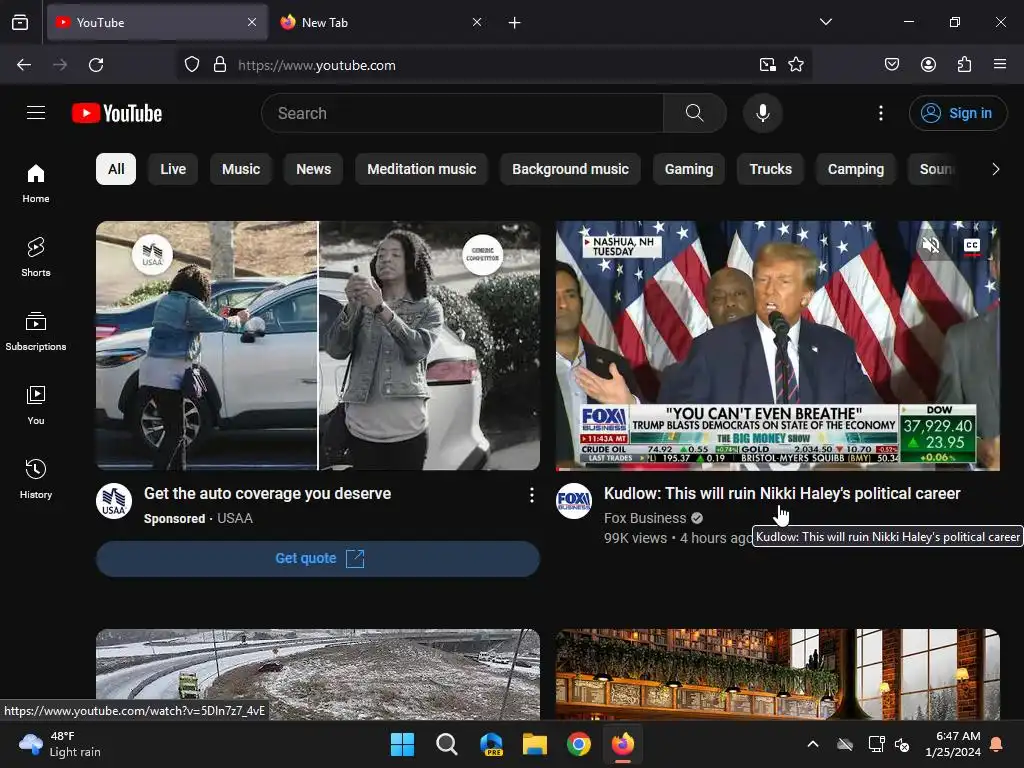Image resolution: width=1024 pixels, height=768 pixels.
Task: Open Firefox account icon
Action: 928,64
